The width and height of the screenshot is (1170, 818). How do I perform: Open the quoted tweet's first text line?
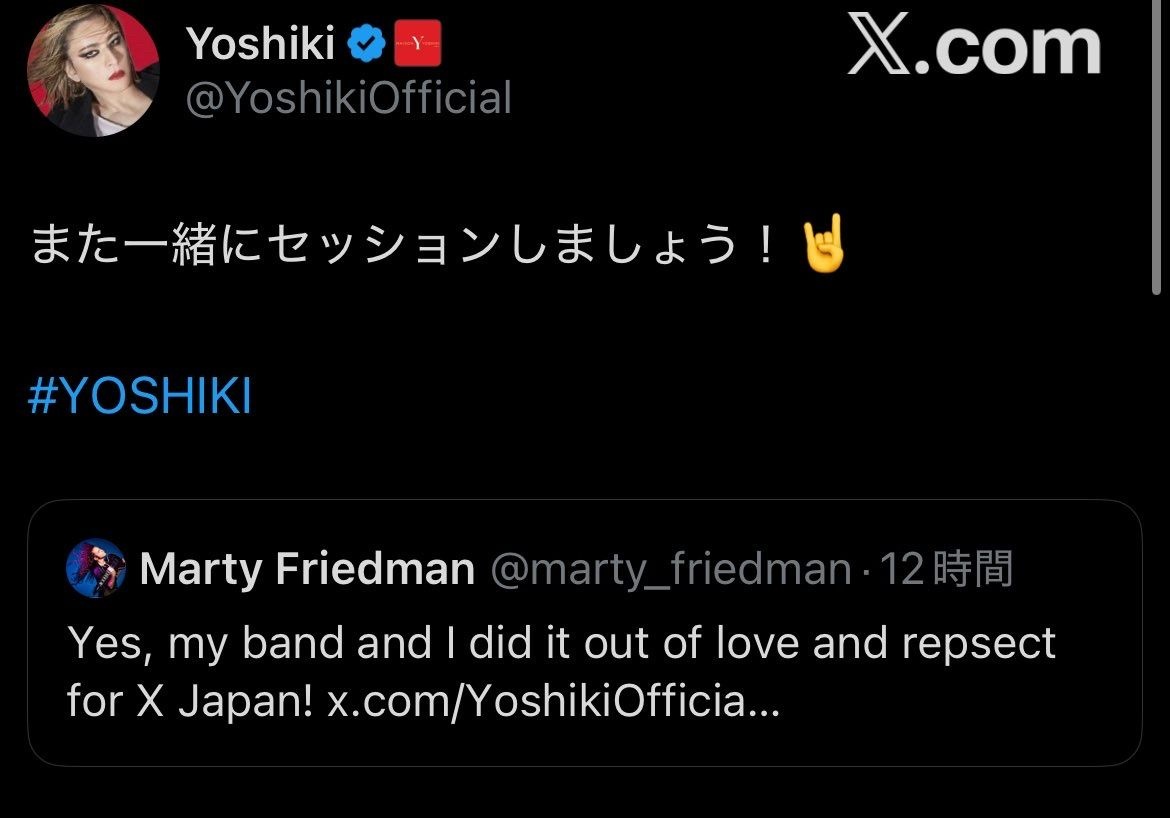click(561, 643)
